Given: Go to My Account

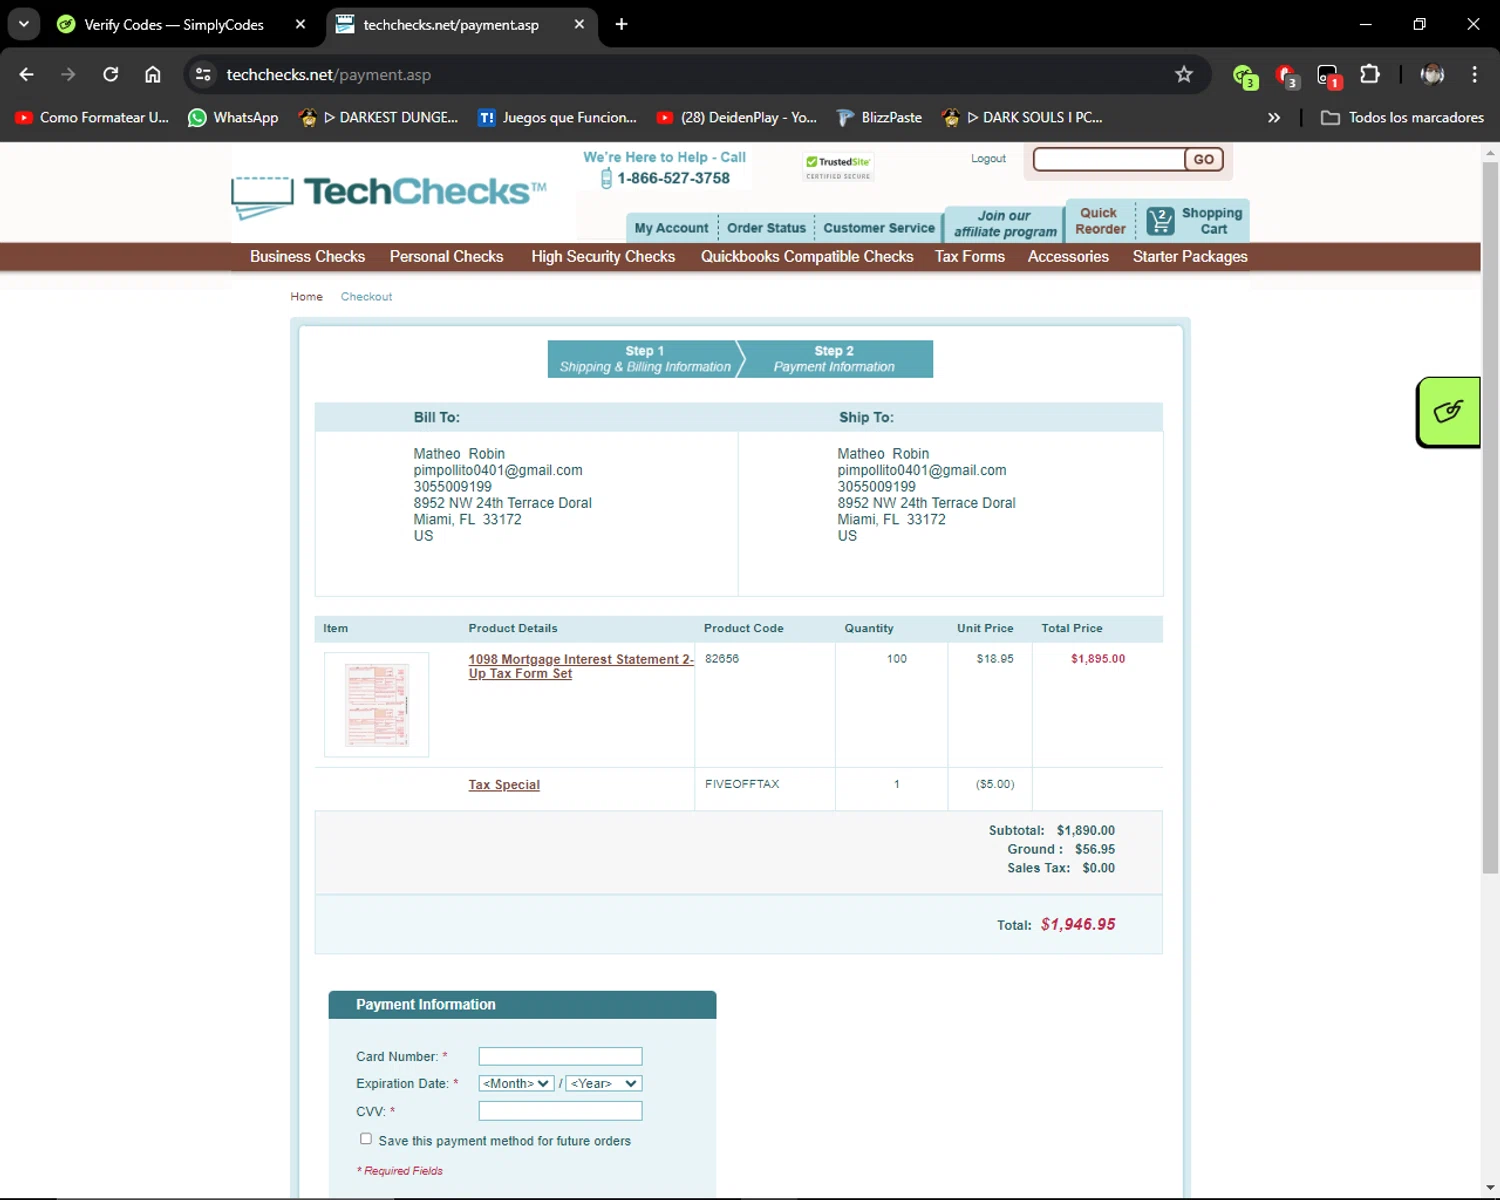Looking at the screenshot, I should click(x=671, y=228).
